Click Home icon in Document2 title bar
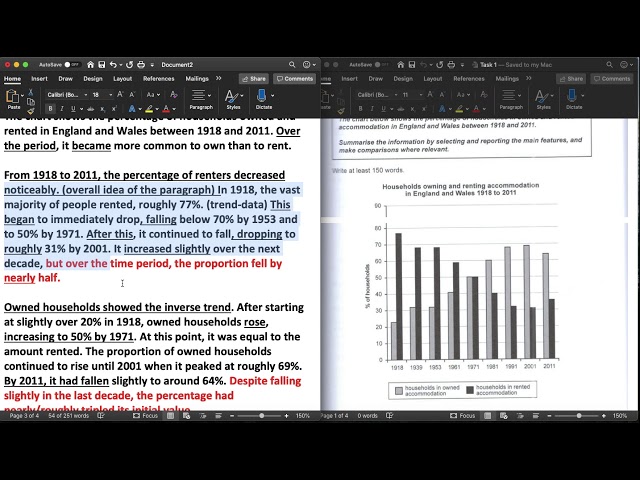 point(91,64)
